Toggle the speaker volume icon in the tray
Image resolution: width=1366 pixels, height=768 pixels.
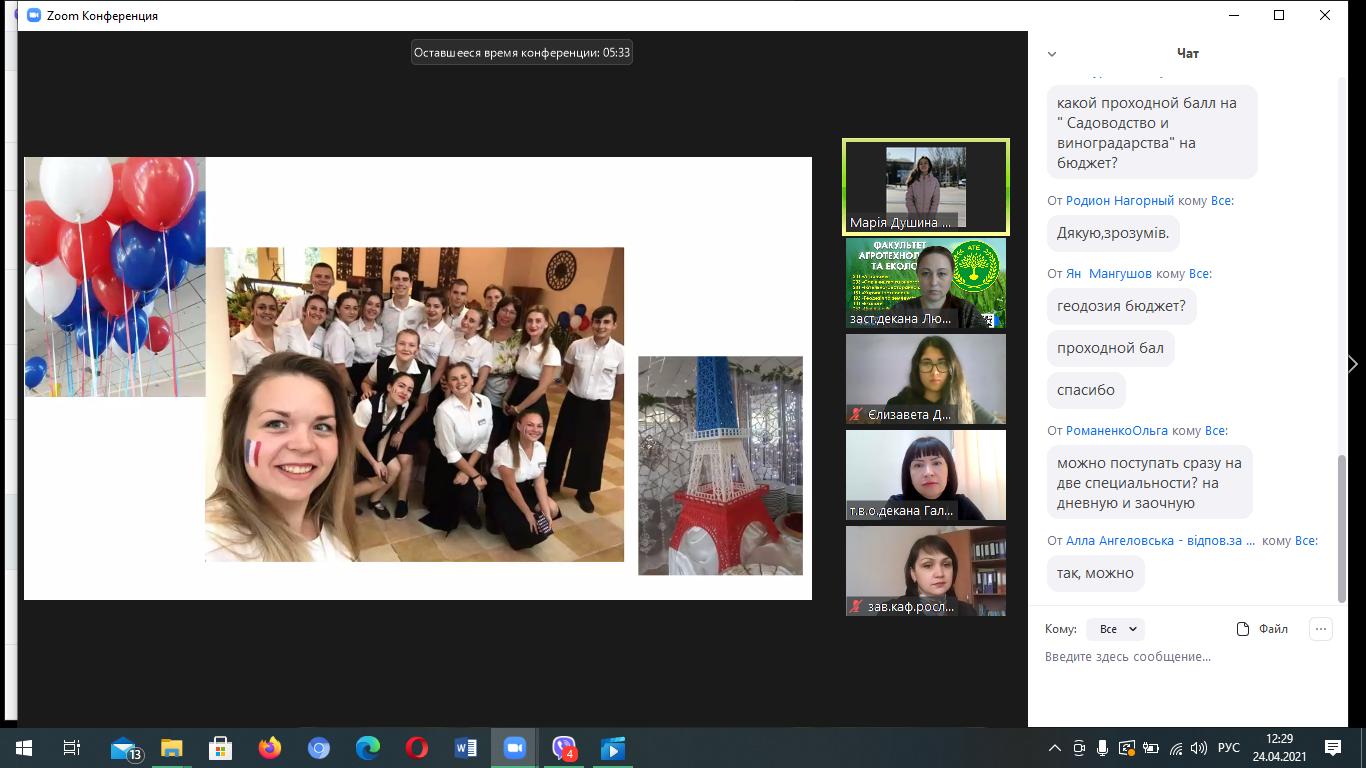(x=1199, y=748)
